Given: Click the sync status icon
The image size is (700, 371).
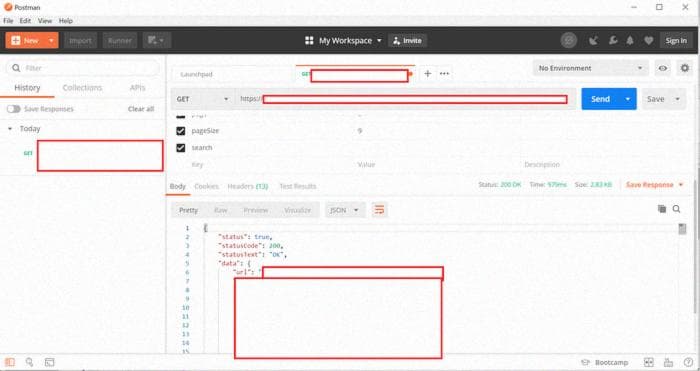Looking at the screenshot, I should pos(569,41).
